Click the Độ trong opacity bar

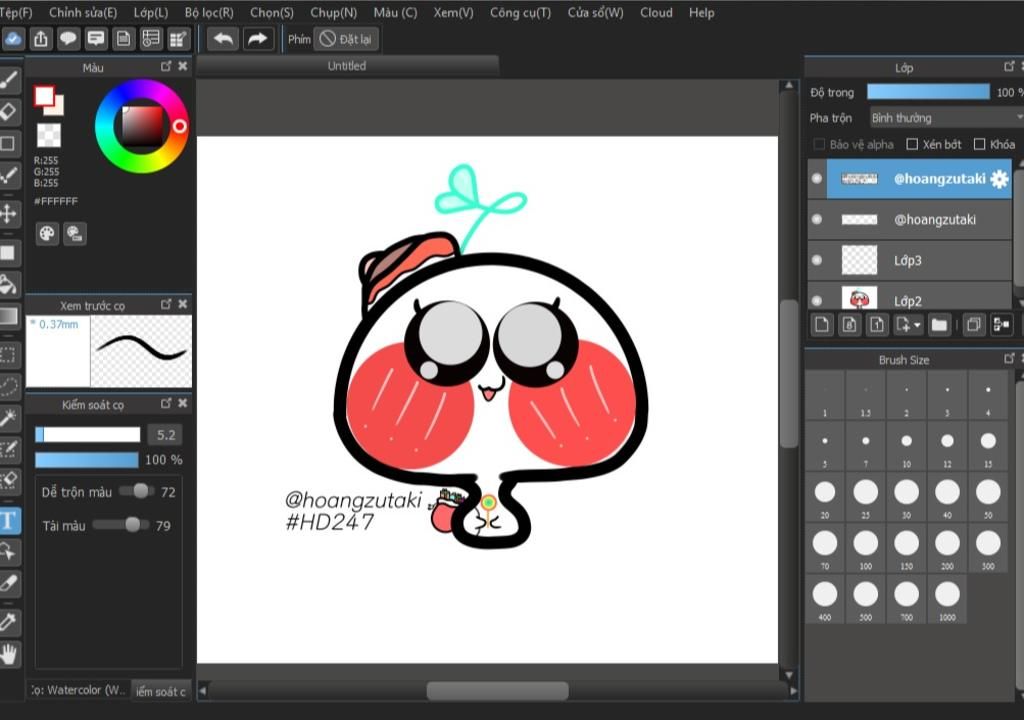(x=928, y=92)
